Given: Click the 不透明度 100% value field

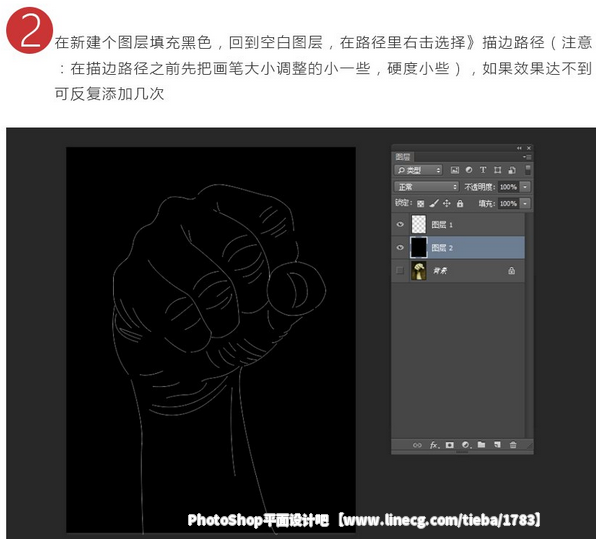Looking at the screenshot, I should [509, 187].
